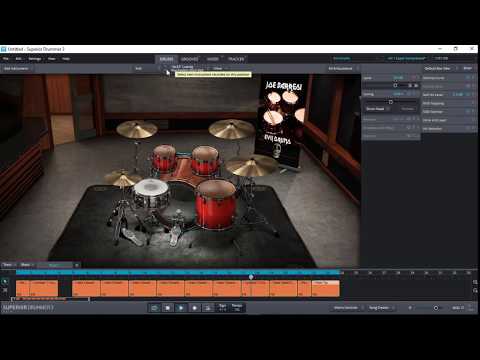Select the ride cymbal
This screenshot has height=360, width=480.
[x=251, y=166]
